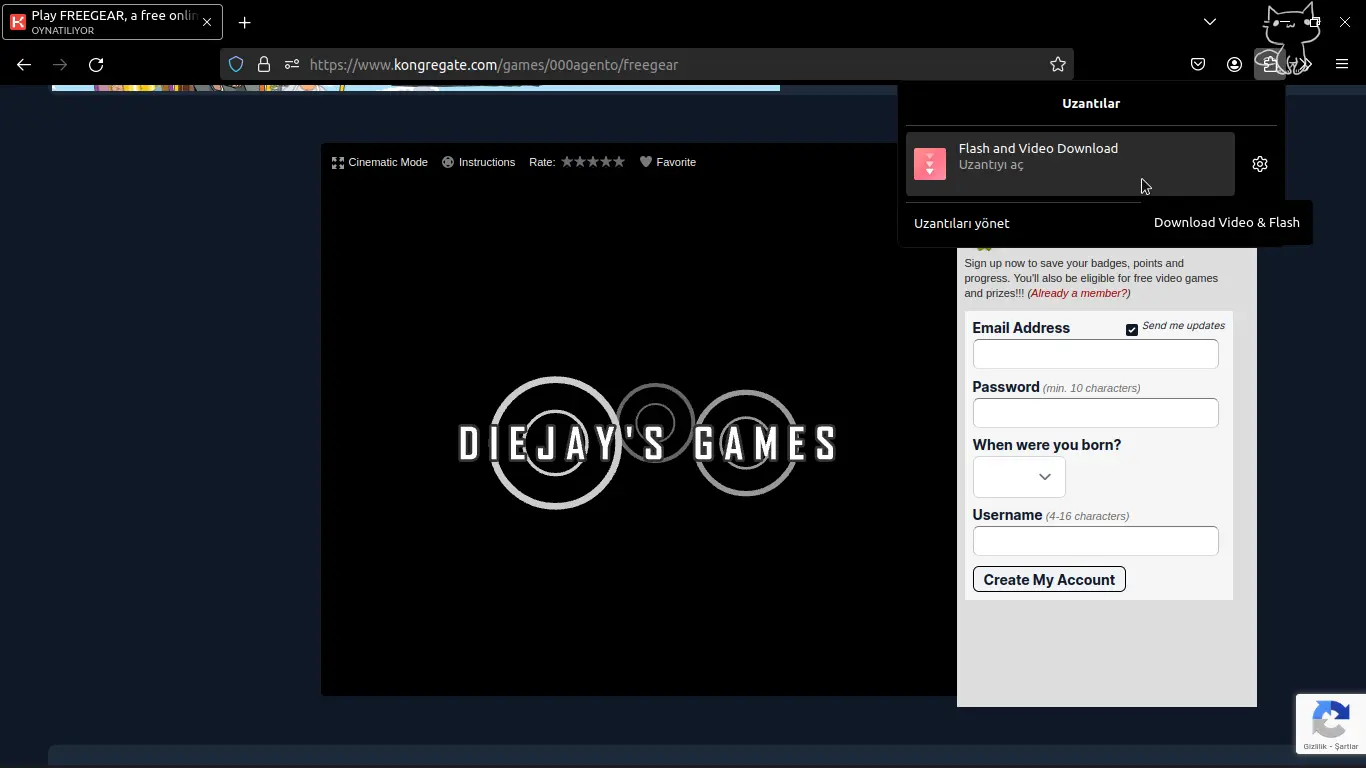Open site permissions icon in address bar
This screenshot has height=768, width=1366.
point(292,64)
